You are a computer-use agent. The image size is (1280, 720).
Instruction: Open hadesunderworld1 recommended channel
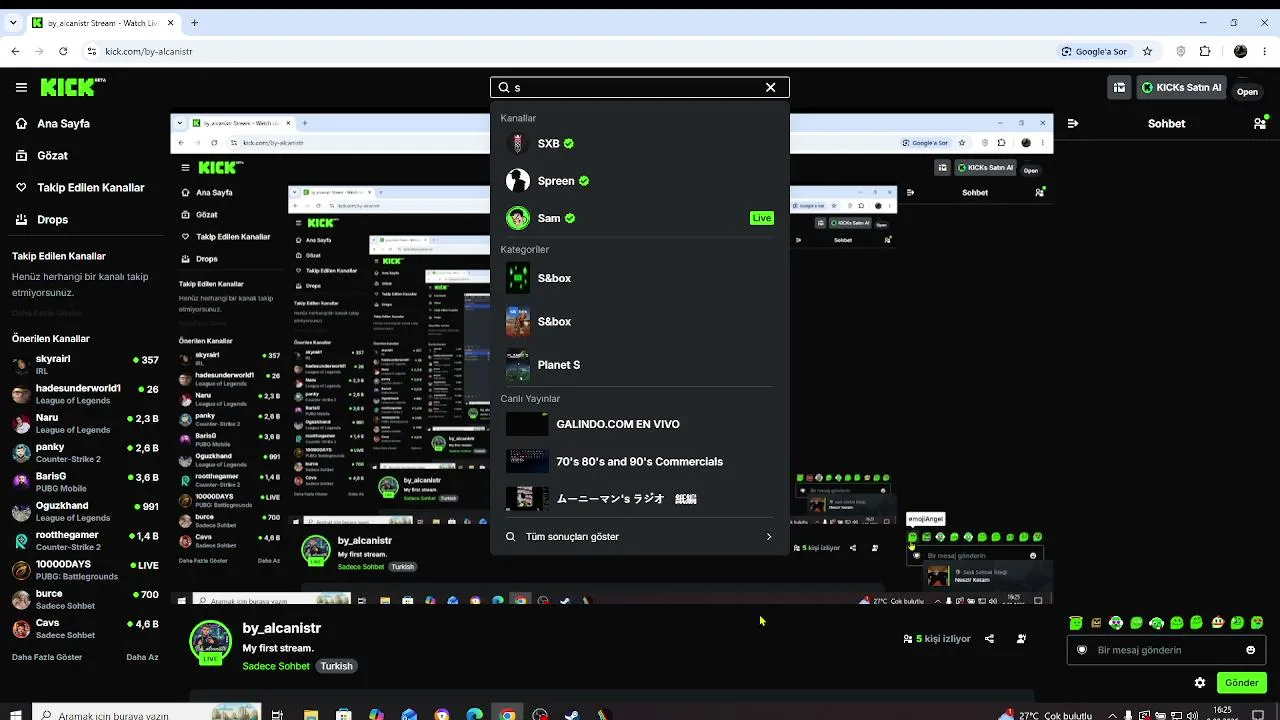85,394
